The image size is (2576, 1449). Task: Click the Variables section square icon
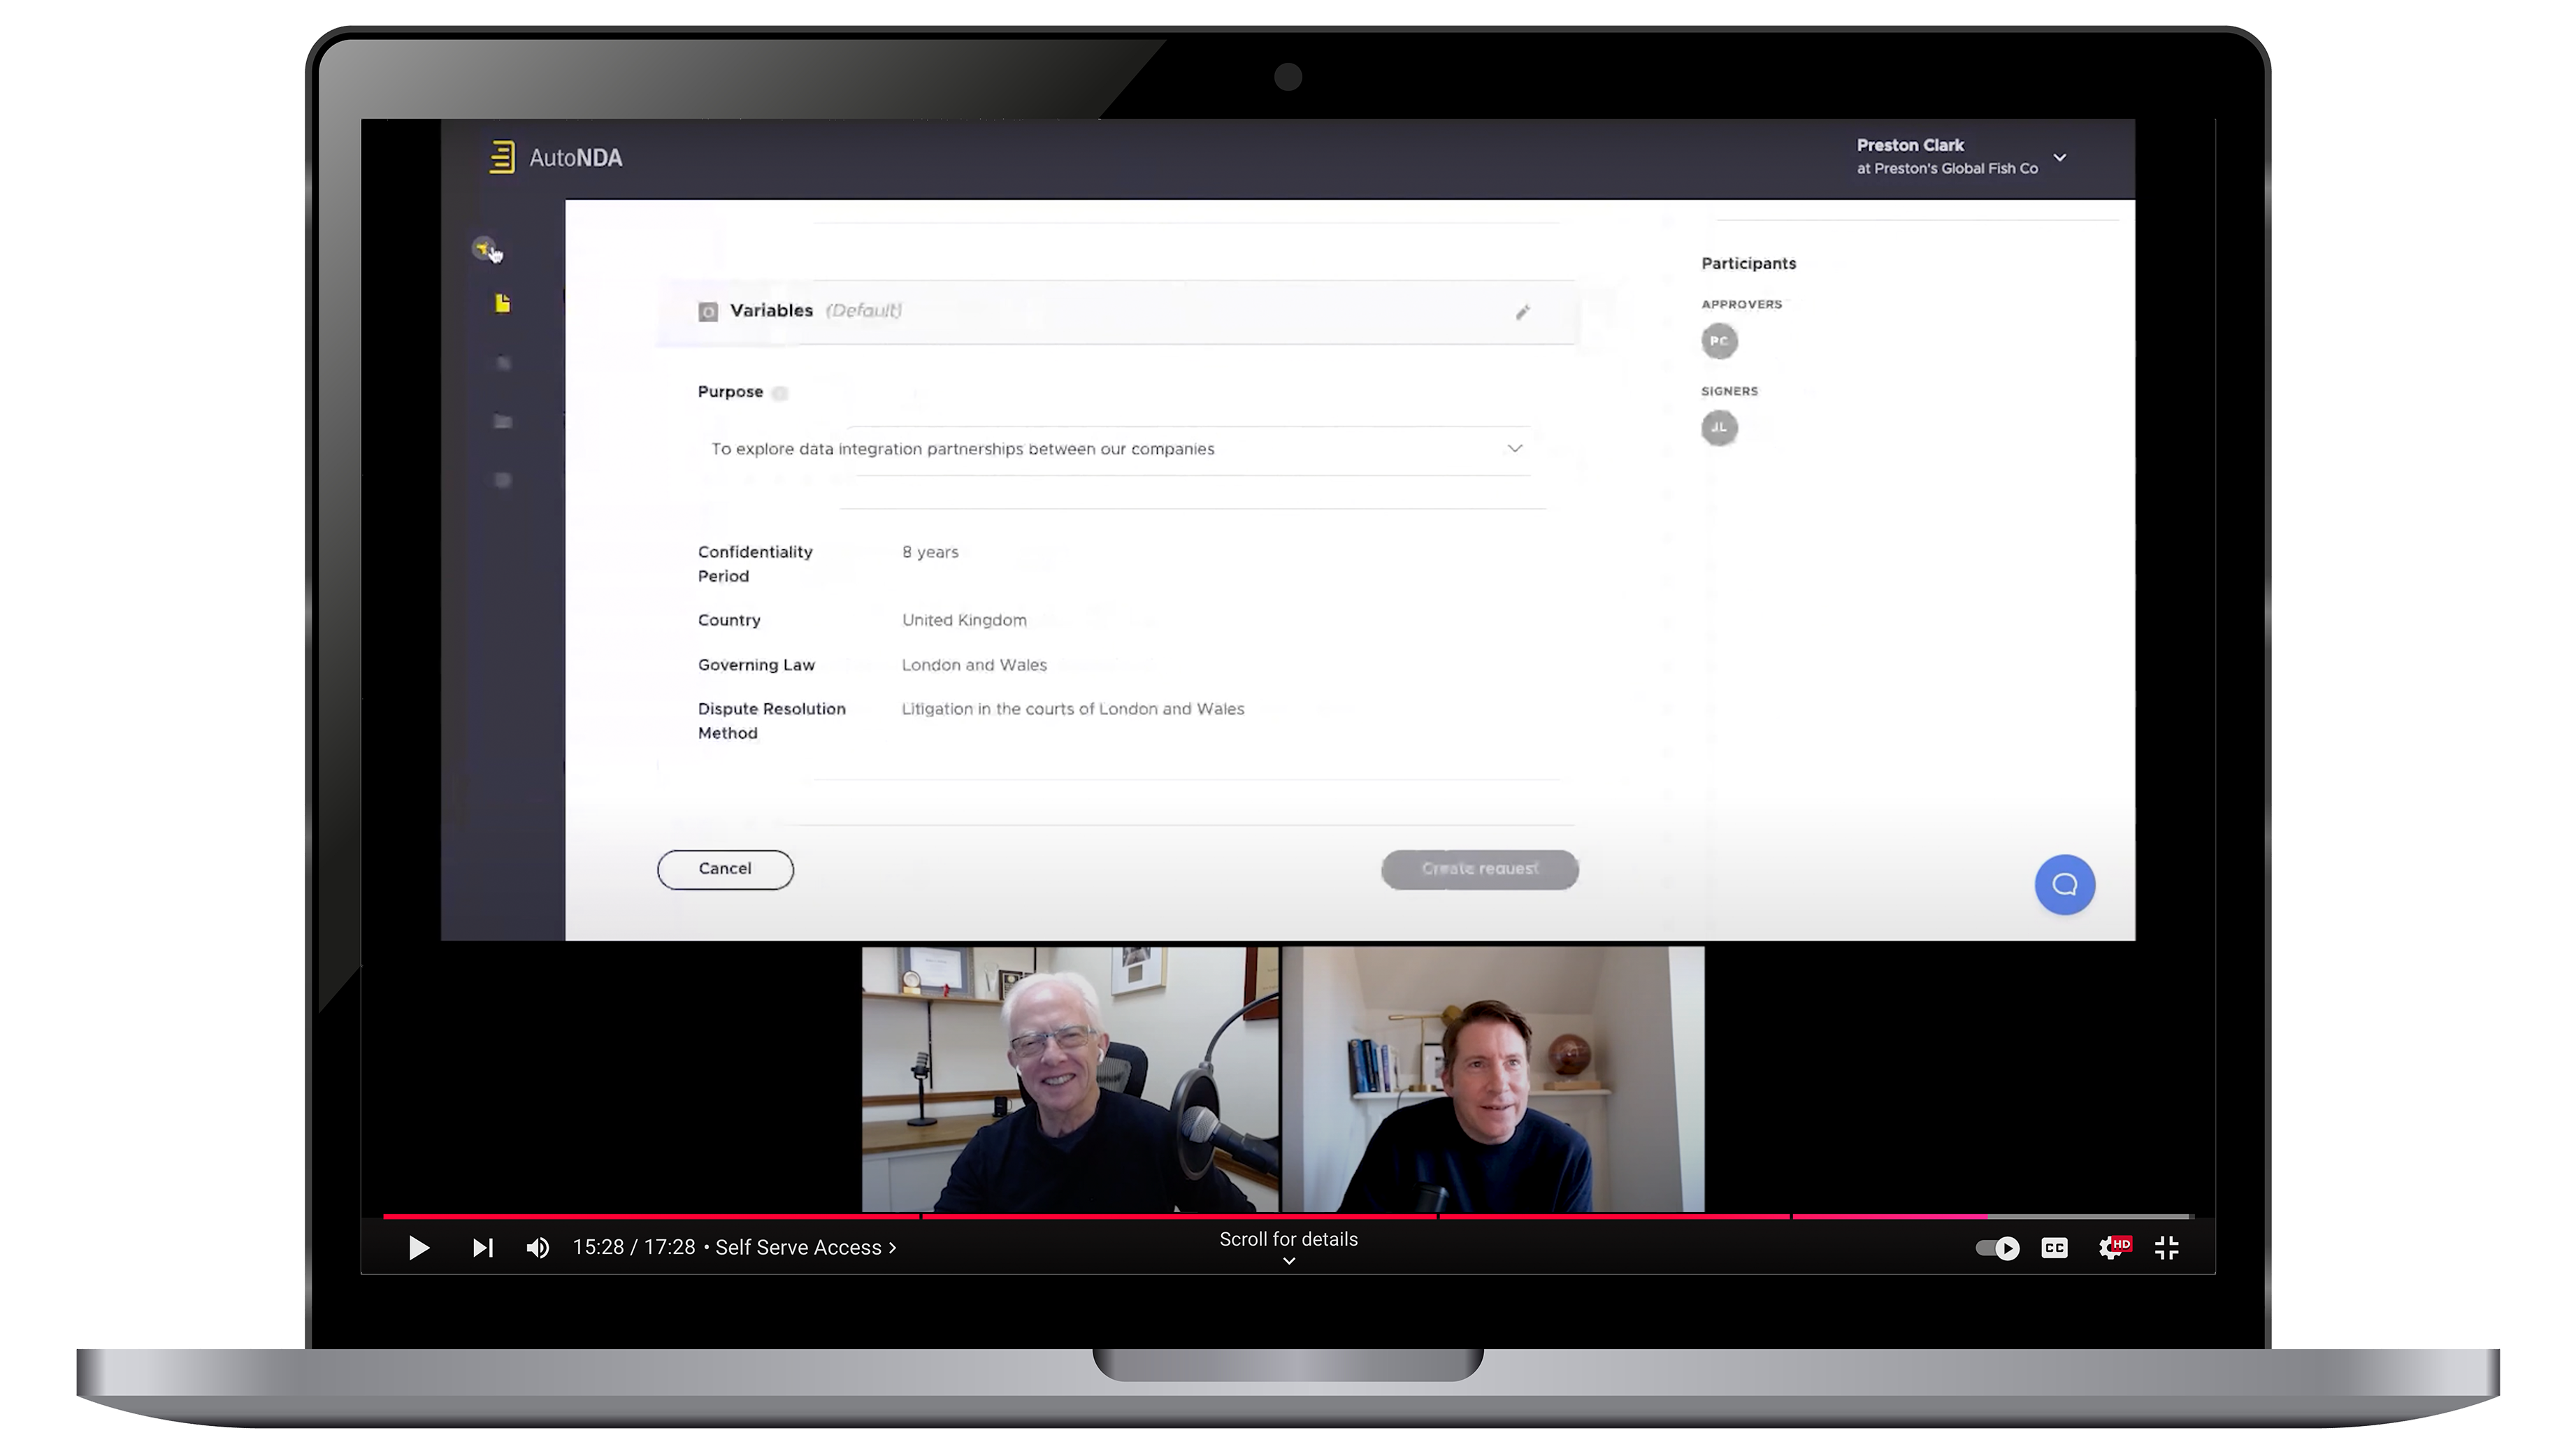(x=708, y=312)
